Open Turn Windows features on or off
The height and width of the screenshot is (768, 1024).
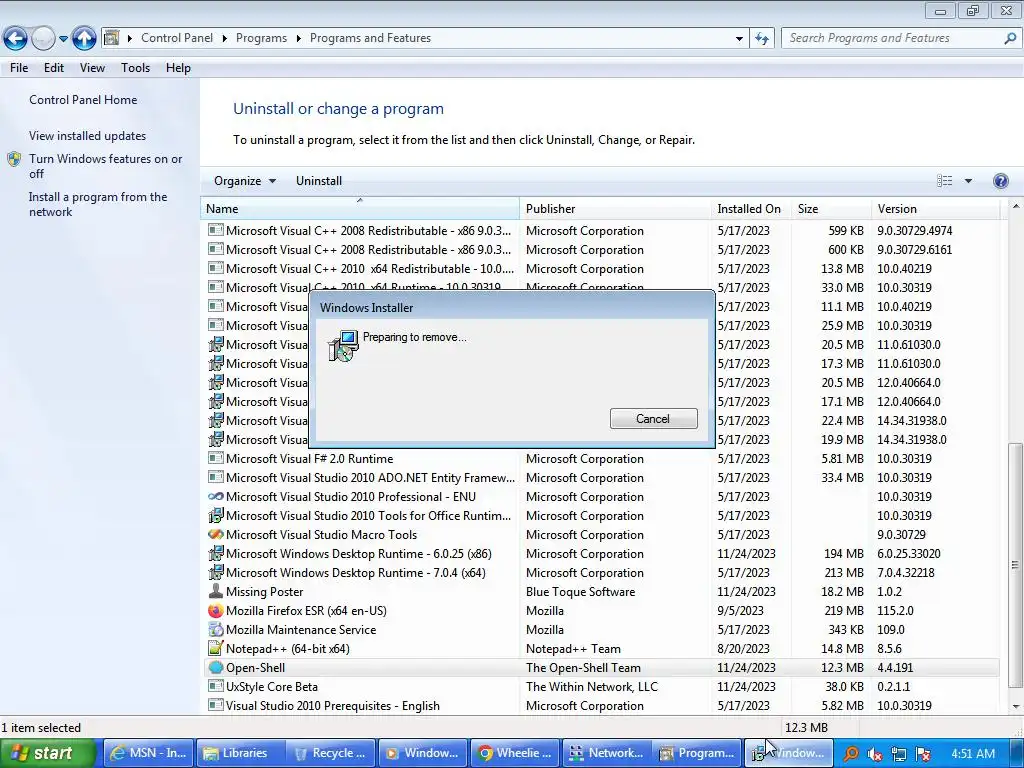(x=105, y=166)
